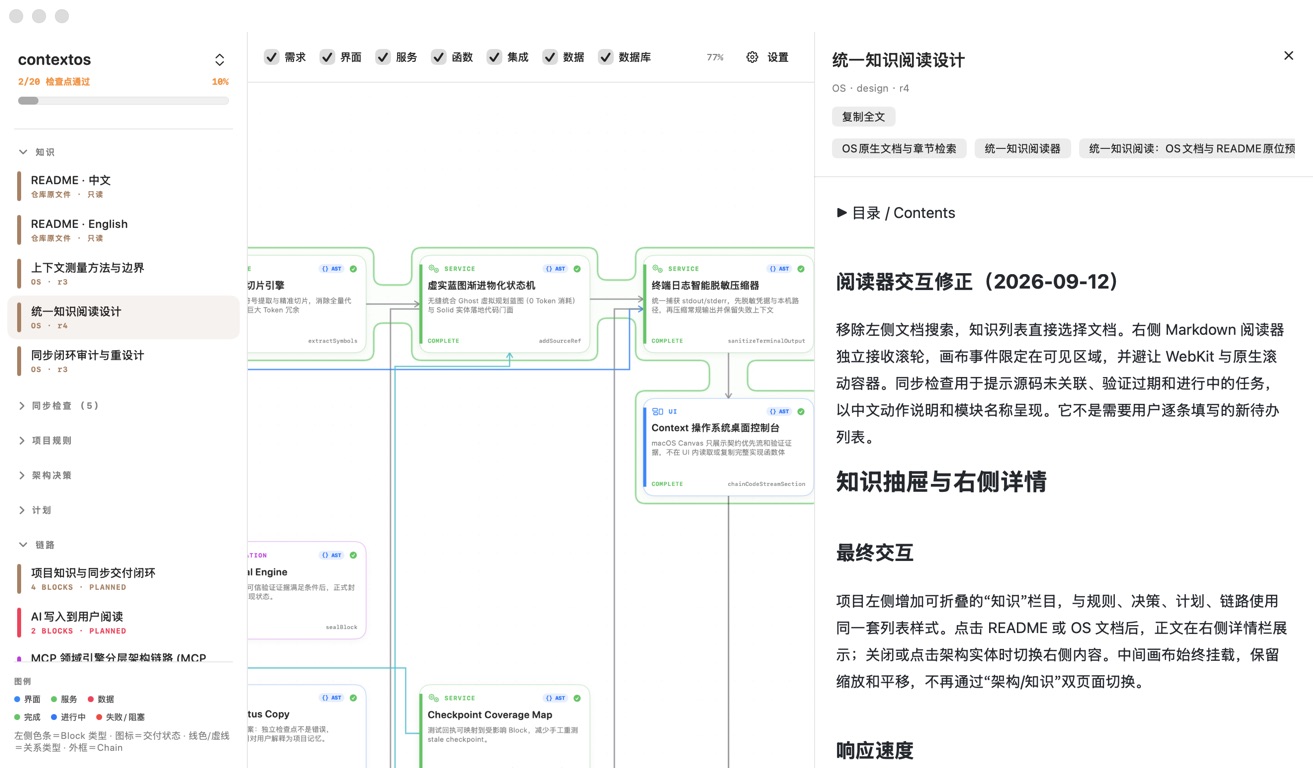Click the green check on 切片引擎 card

pos(353,269)
